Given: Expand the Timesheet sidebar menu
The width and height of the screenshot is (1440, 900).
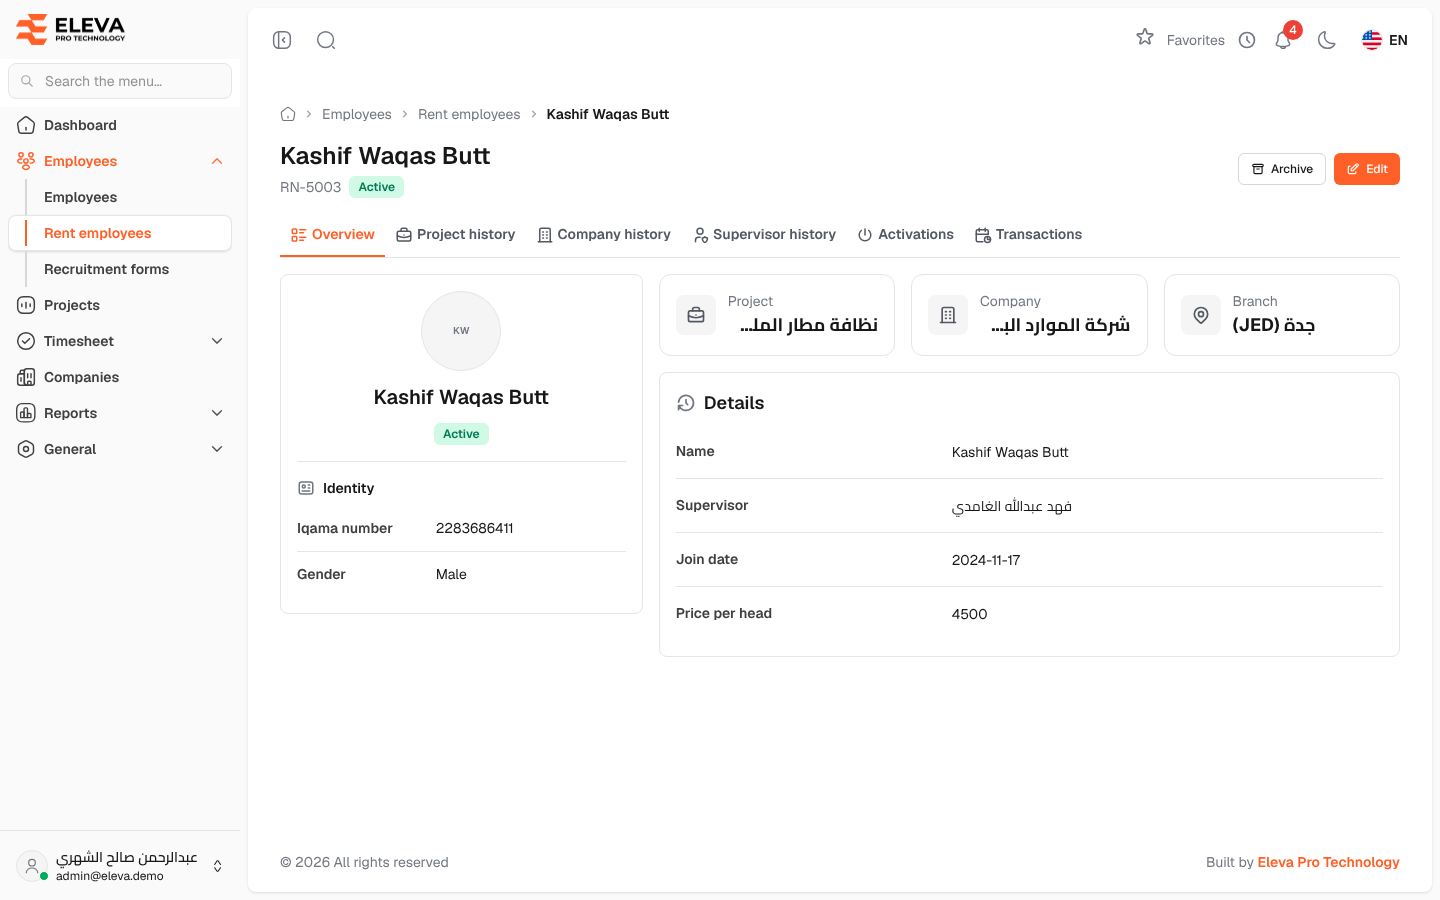Looking at the screenshot, I should (x=120, y=341).
